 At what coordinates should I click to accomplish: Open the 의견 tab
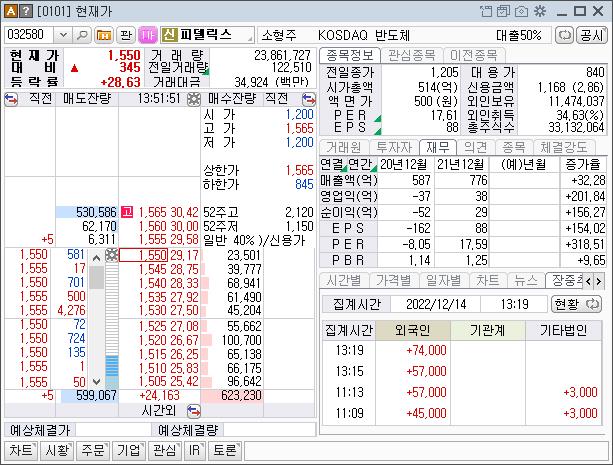pyautogui.click(x=475, y=147)
